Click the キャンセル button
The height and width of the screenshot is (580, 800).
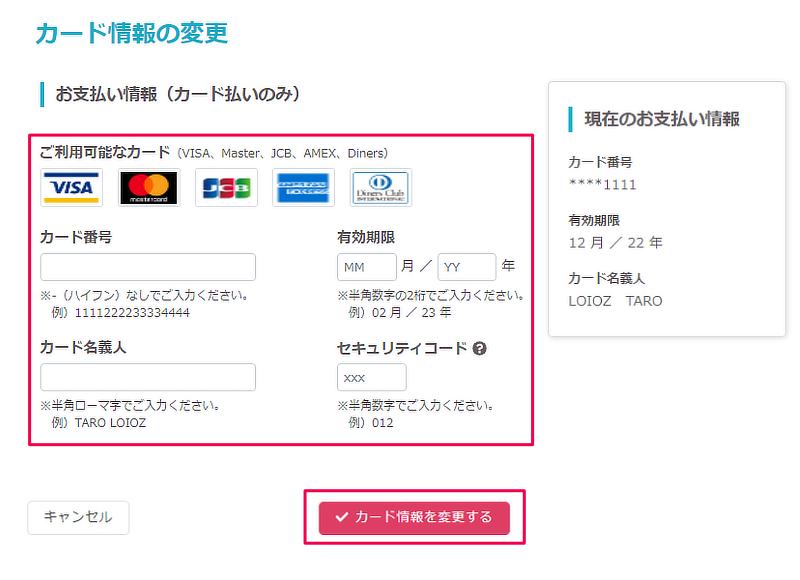(x=78, y=517)
